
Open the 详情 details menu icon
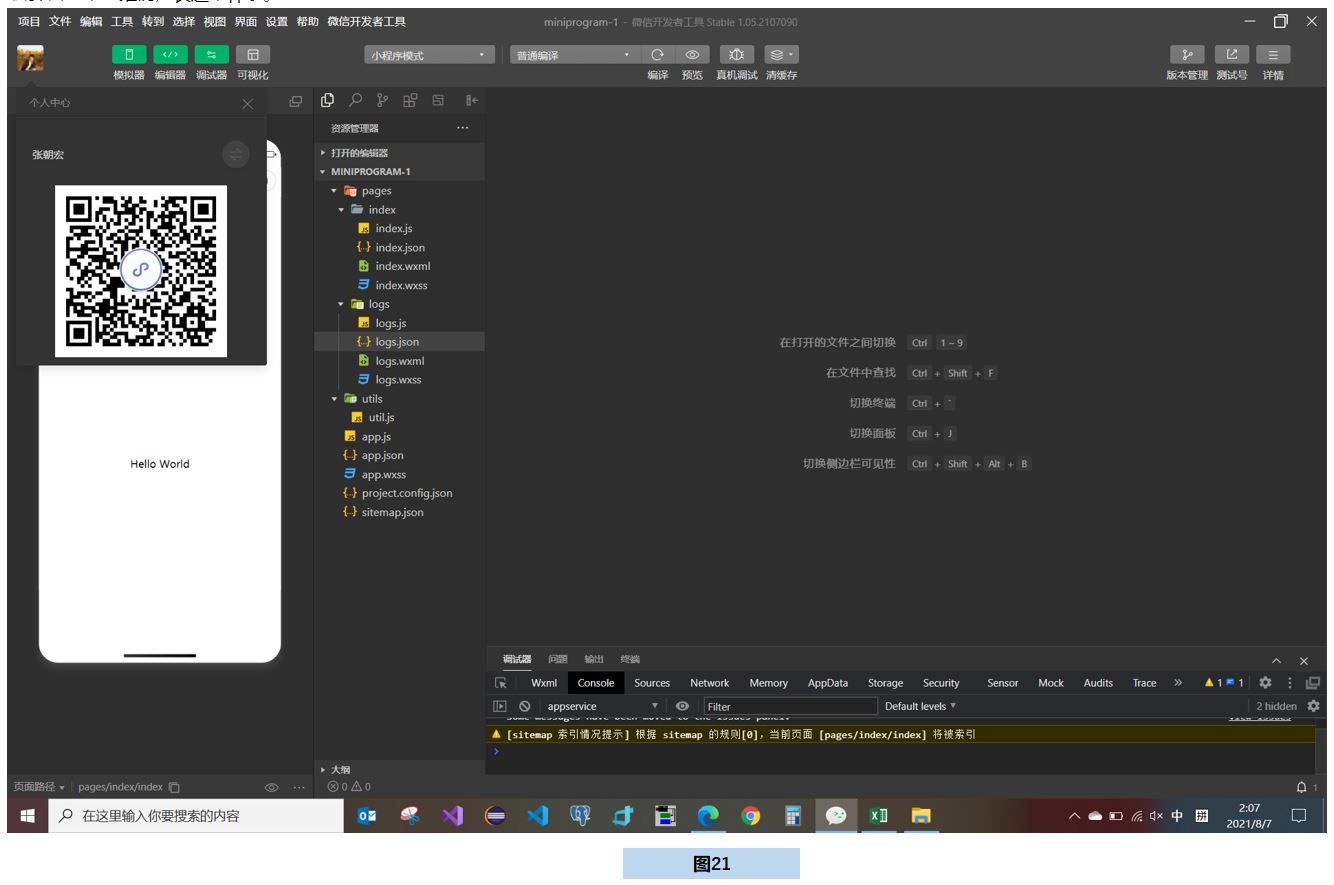click(1273, 55)
